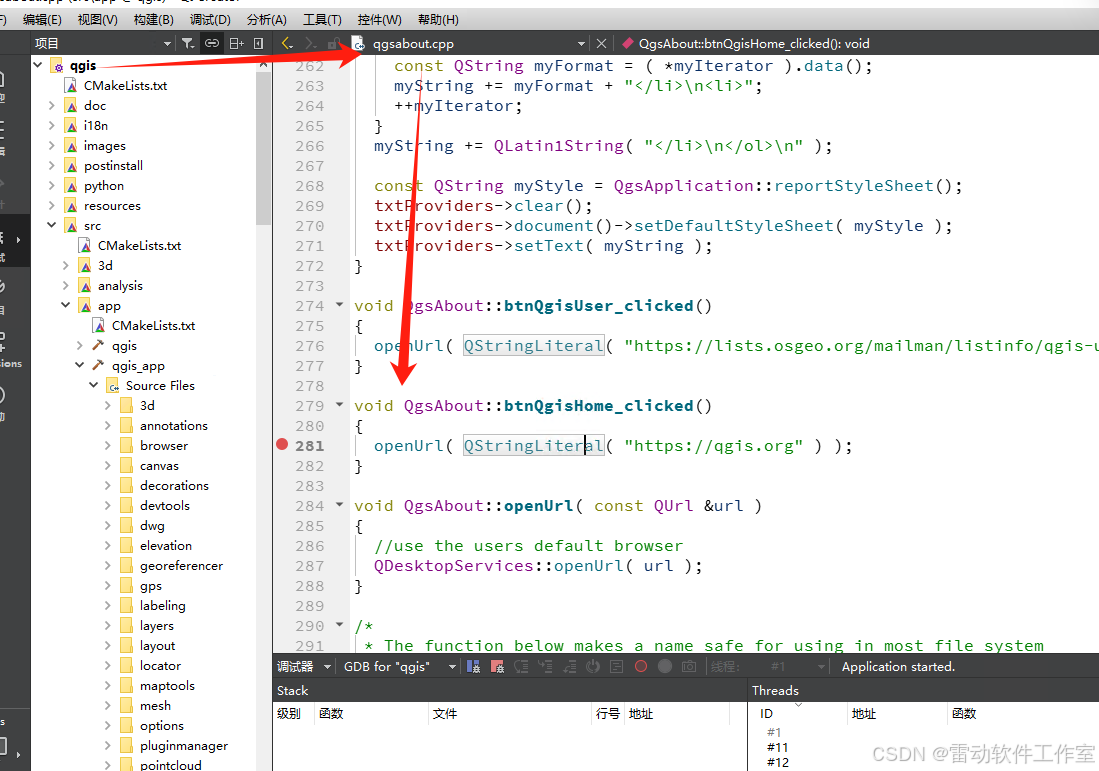Image resolution: width=1099 pixels, height=771 pixels.
Task: Collapse the src folder node
Action: pyautogui.click(x=52, y=226)
